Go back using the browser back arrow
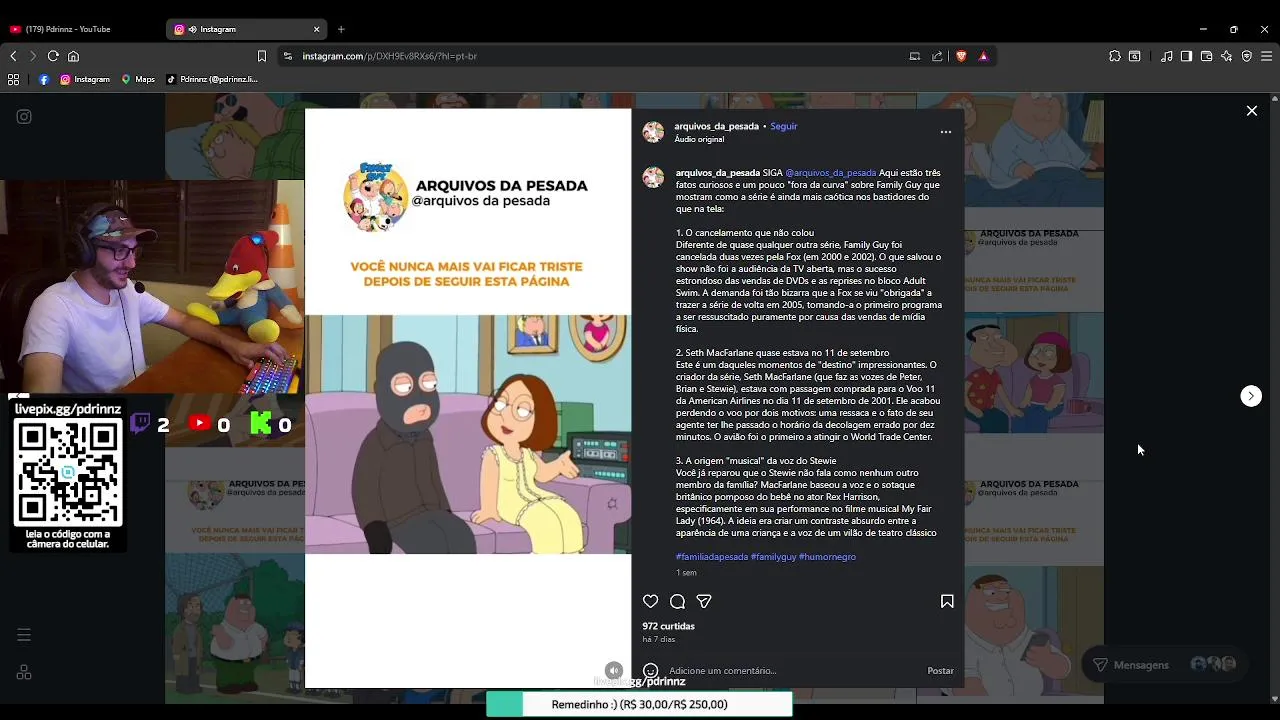This screenshot has width=1280, height=720. pyautogui.click(x=13, y=56)
